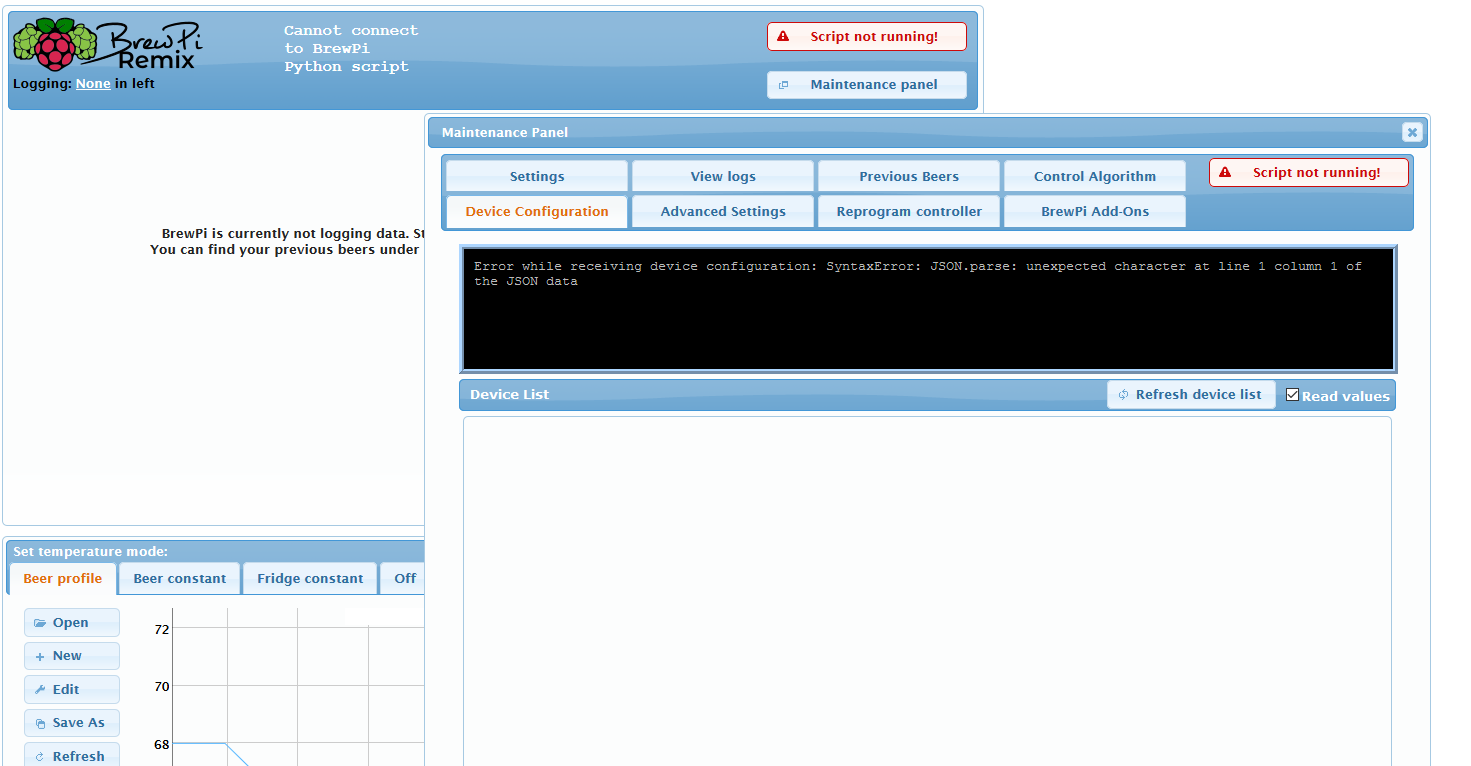Open the Reprogram controller tab
This screenshot has width=1471, height=766.
[x=909, y=212]
